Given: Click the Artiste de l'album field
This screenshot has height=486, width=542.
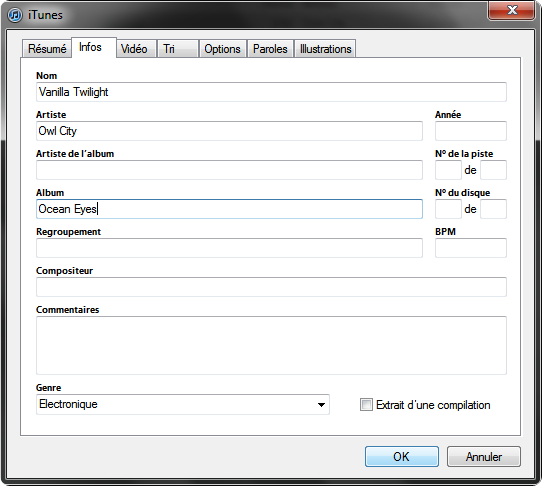Looking at the screenshot, I should (x=229, y=170).
